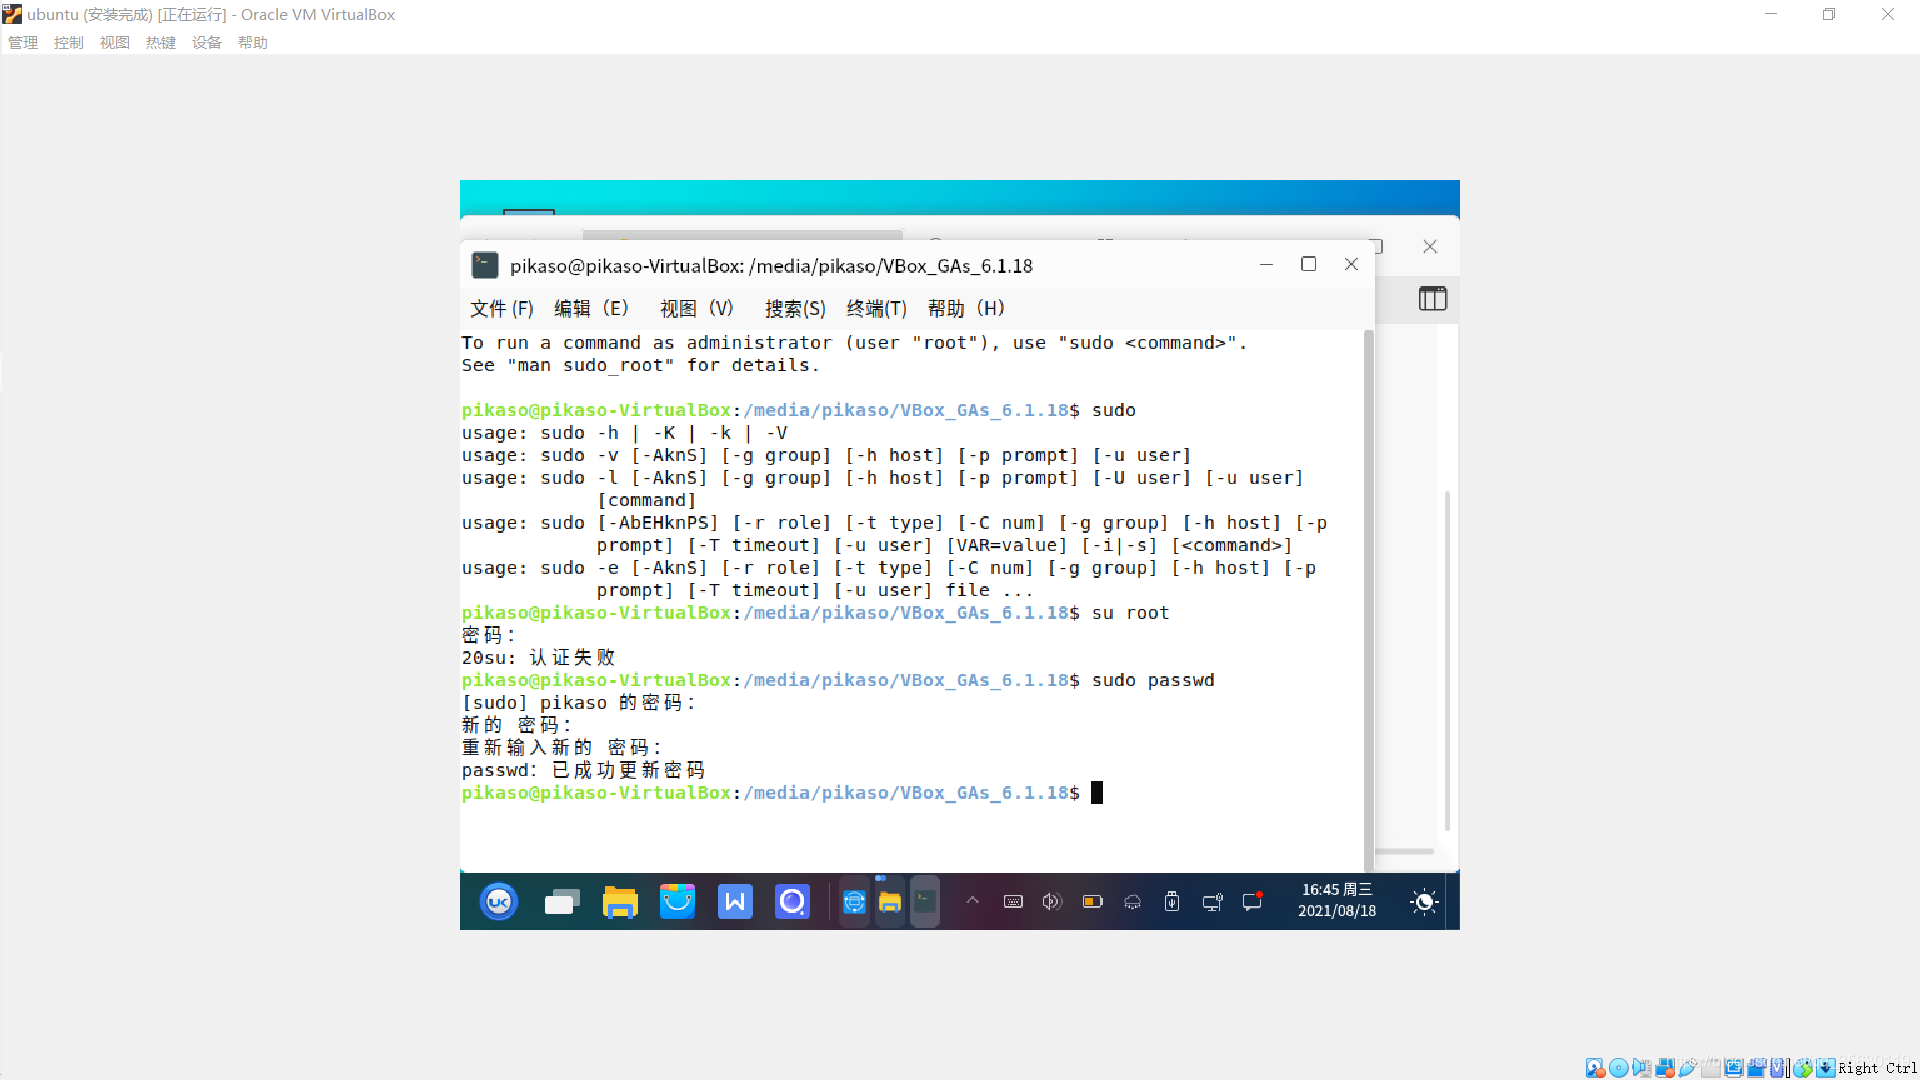Click the 'sudo passwd' command line

[x=838, y=680]
